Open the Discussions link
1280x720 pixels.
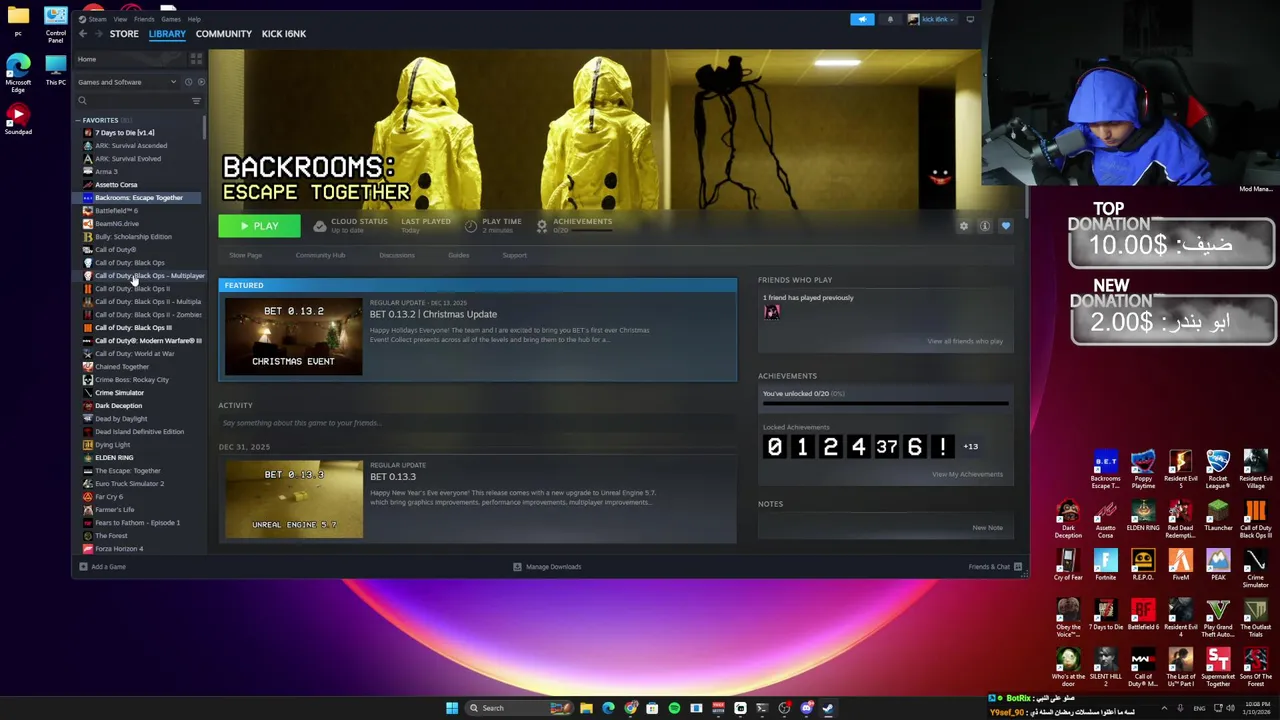click(397, 255)
